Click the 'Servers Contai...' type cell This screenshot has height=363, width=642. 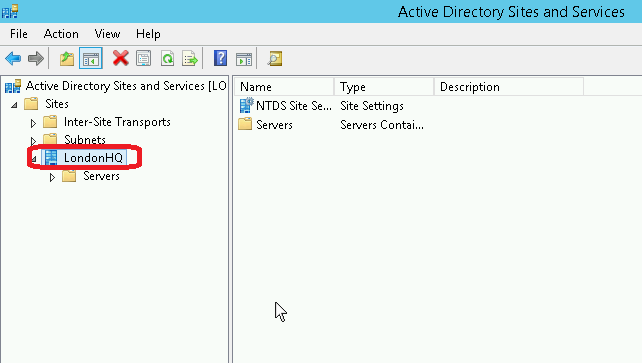pos(382,124)
